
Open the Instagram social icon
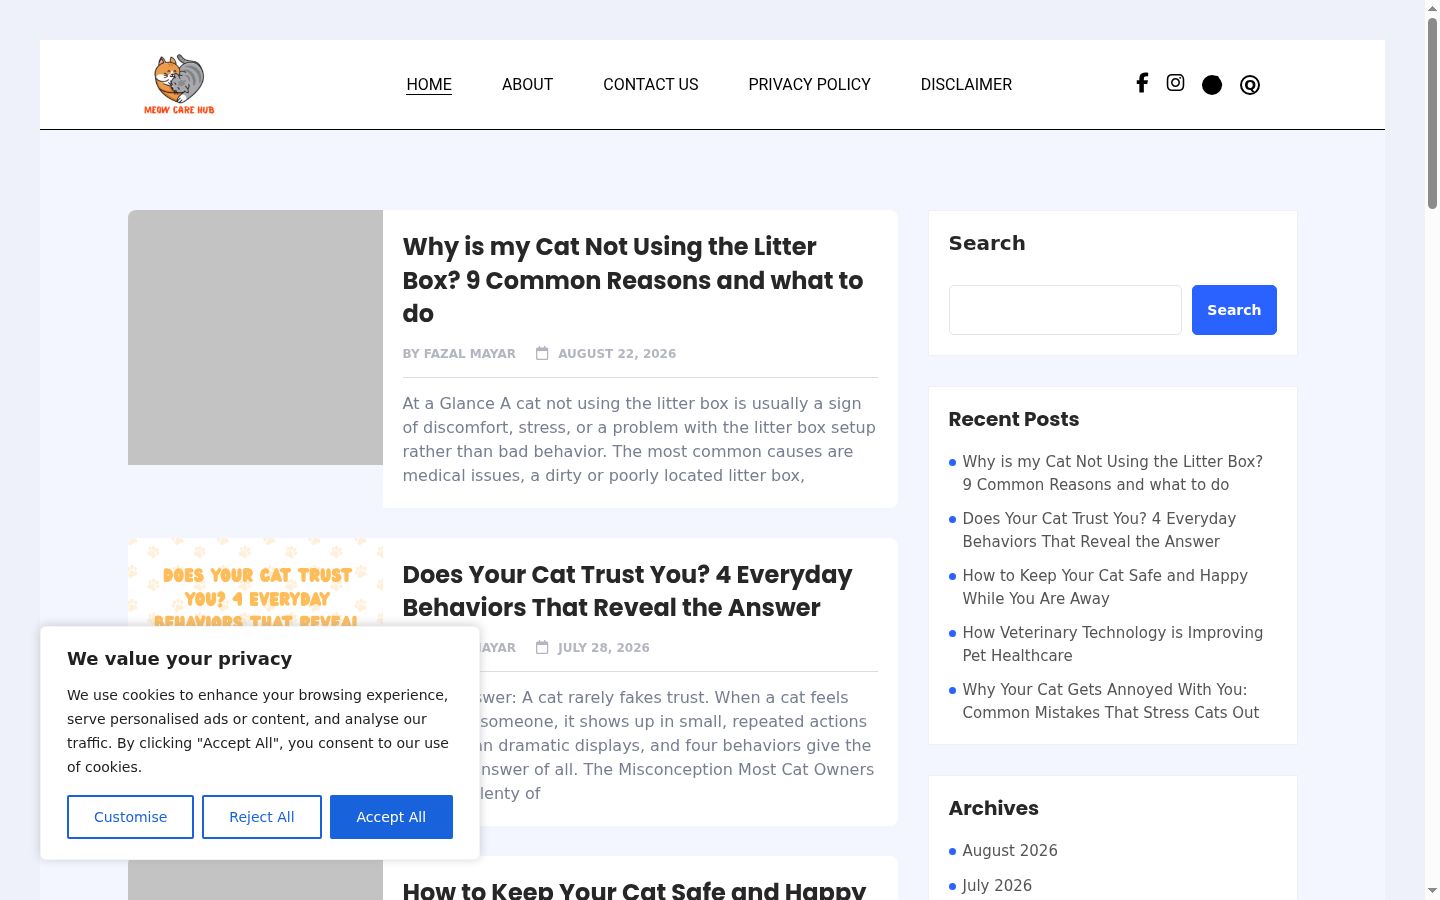tap(1176, 83)
